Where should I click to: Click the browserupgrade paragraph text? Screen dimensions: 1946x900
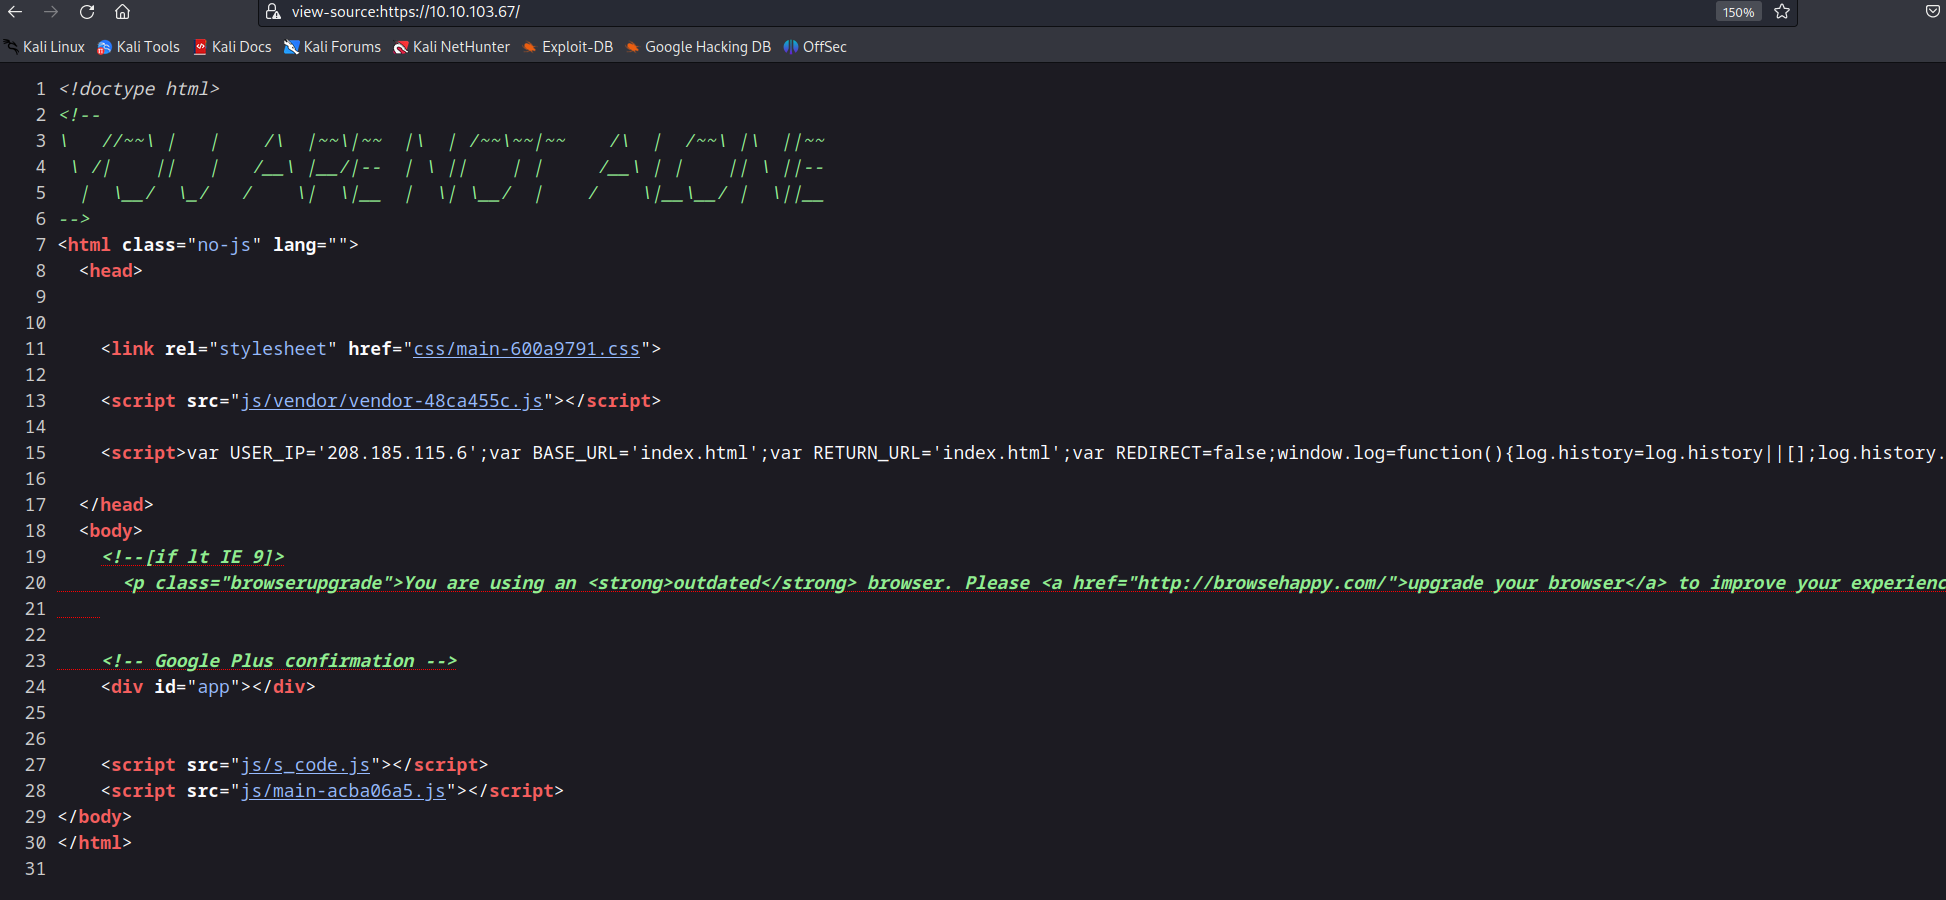click(x=1034, y=583)
